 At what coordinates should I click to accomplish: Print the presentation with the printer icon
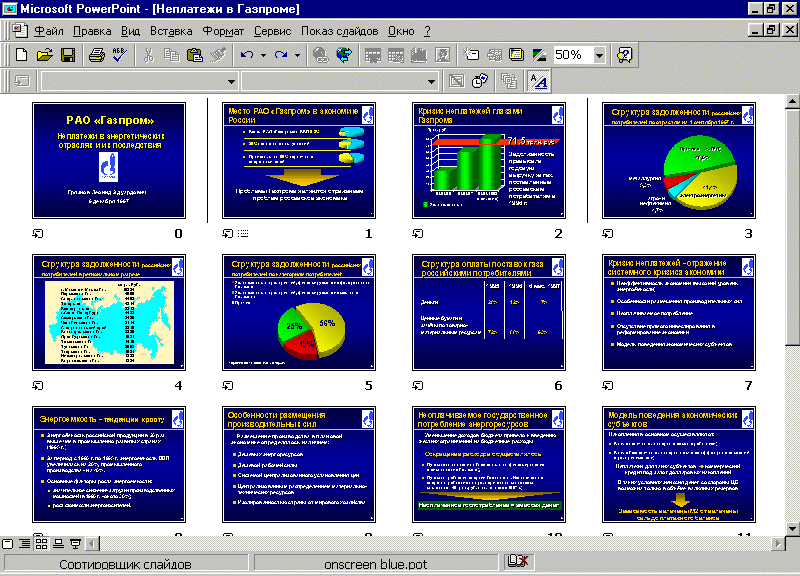[x=96, y=55]
